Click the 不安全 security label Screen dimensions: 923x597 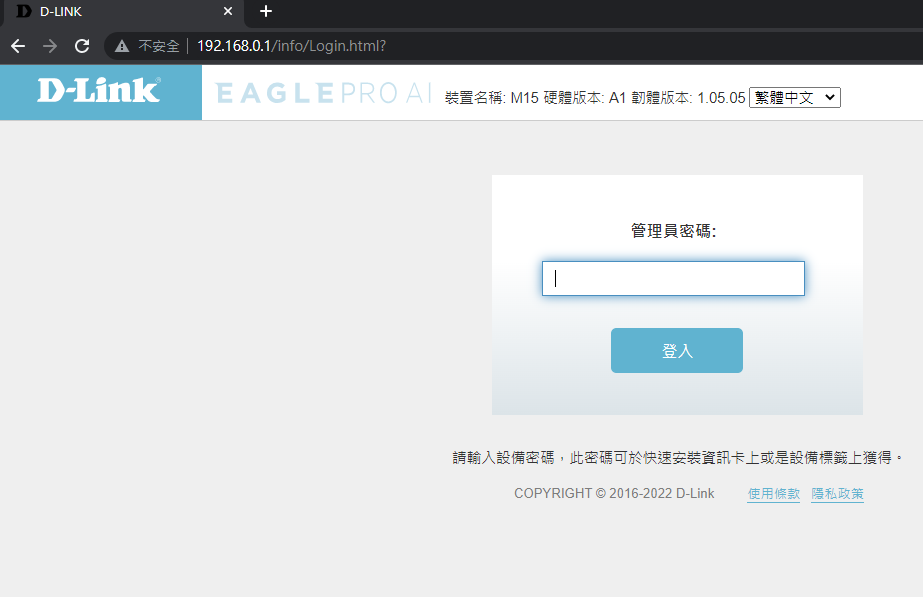coord(158,46)
